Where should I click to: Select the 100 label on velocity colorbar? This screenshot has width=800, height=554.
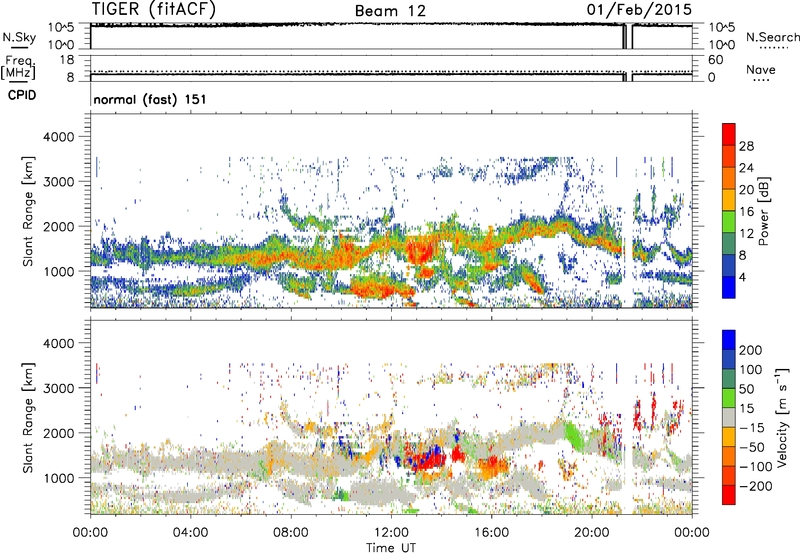tap(751, 370)
